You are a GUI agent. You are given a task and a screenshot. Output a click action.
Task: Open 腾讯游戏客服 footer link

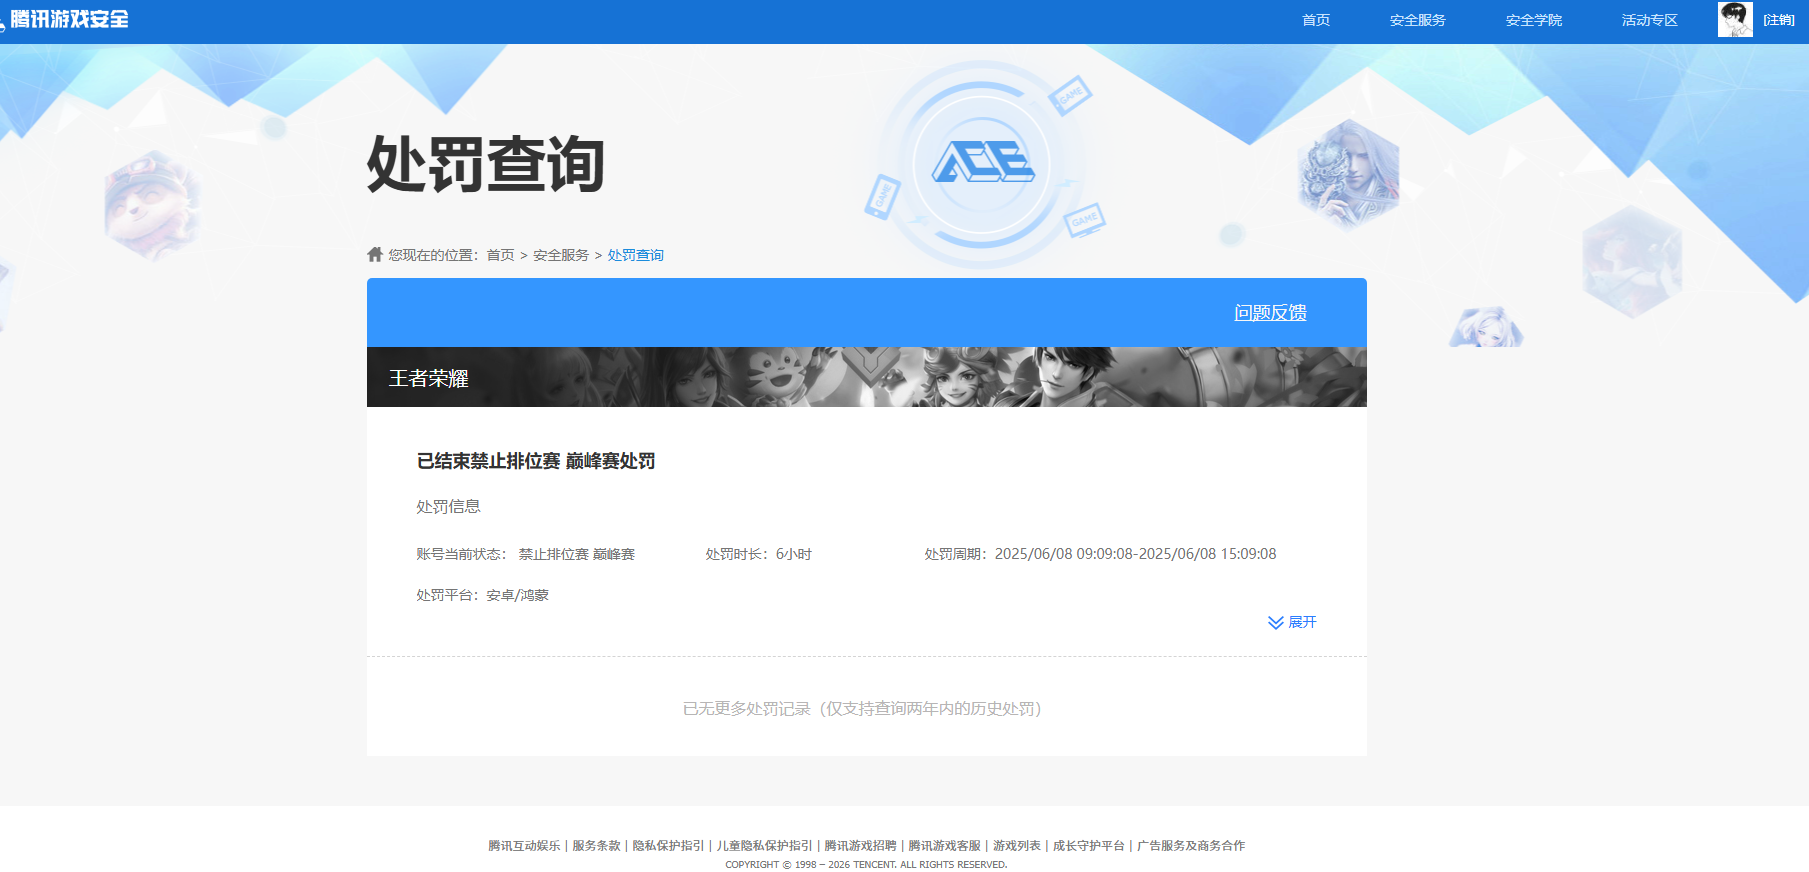click(944, 845)
